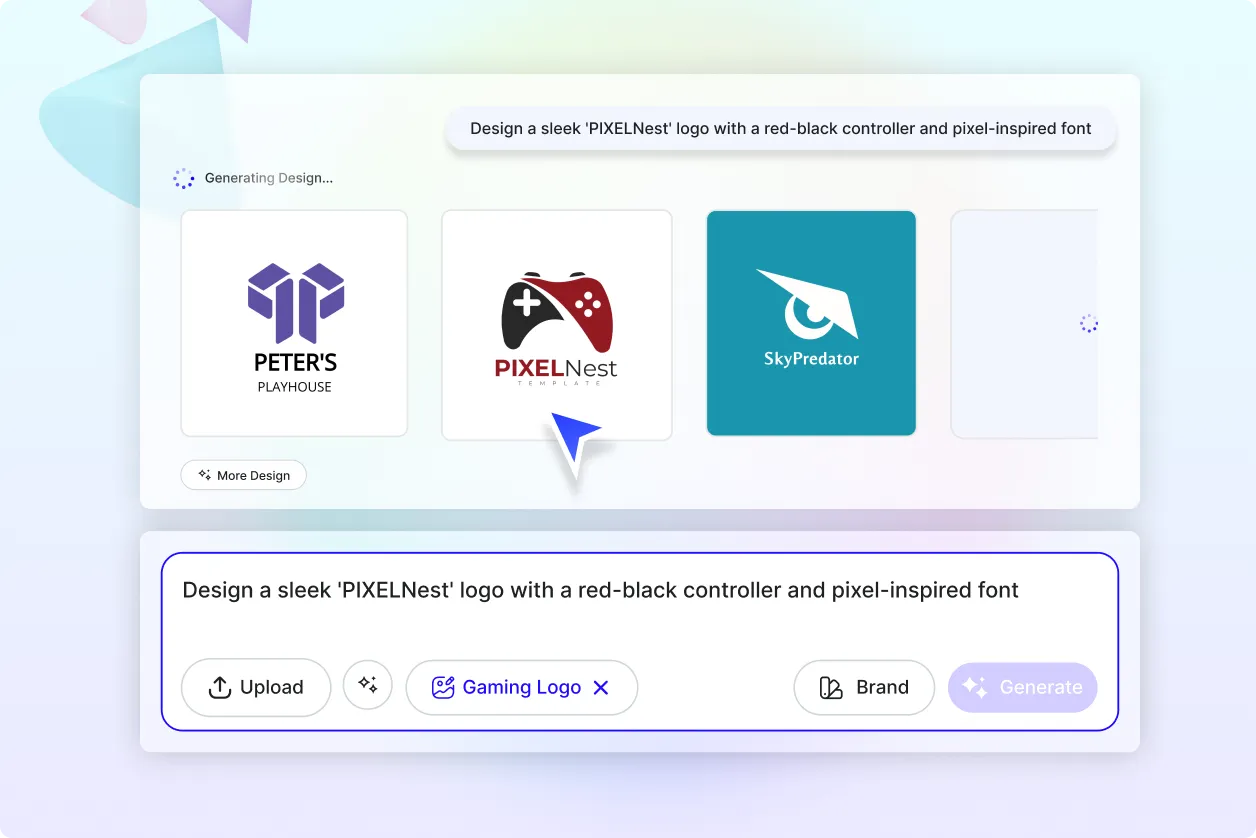The width and height of the screenshot is (1256, 838).
Task: Click the Brand palette icon
Action: pyautogui.click(x=831, y=688)
